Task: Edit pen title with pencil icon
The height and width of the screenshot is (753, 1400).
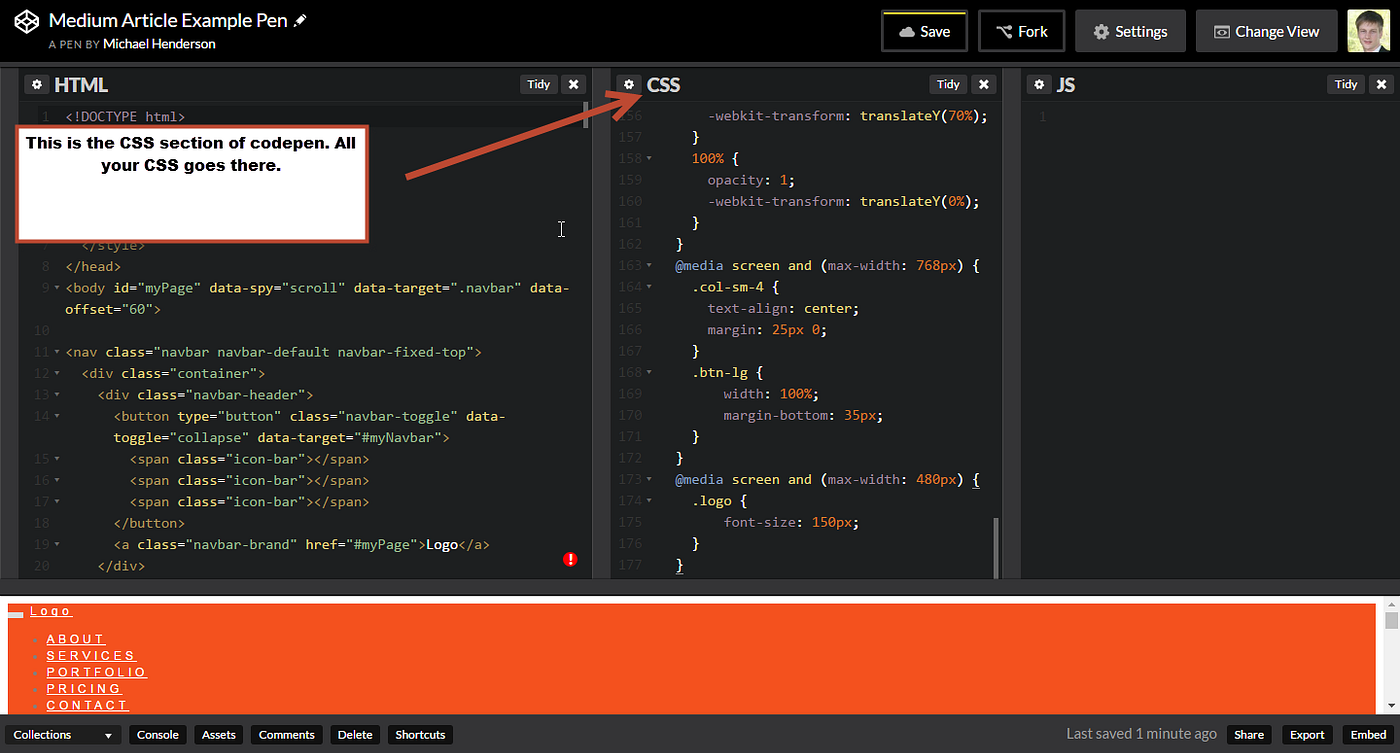Action: [x=300, y=20]
